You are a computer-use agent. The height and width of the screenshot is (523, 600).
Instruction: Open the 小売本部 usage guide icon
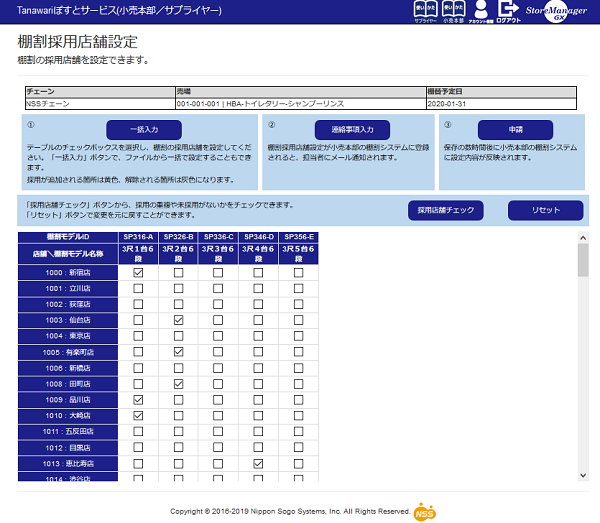[452, 12]
